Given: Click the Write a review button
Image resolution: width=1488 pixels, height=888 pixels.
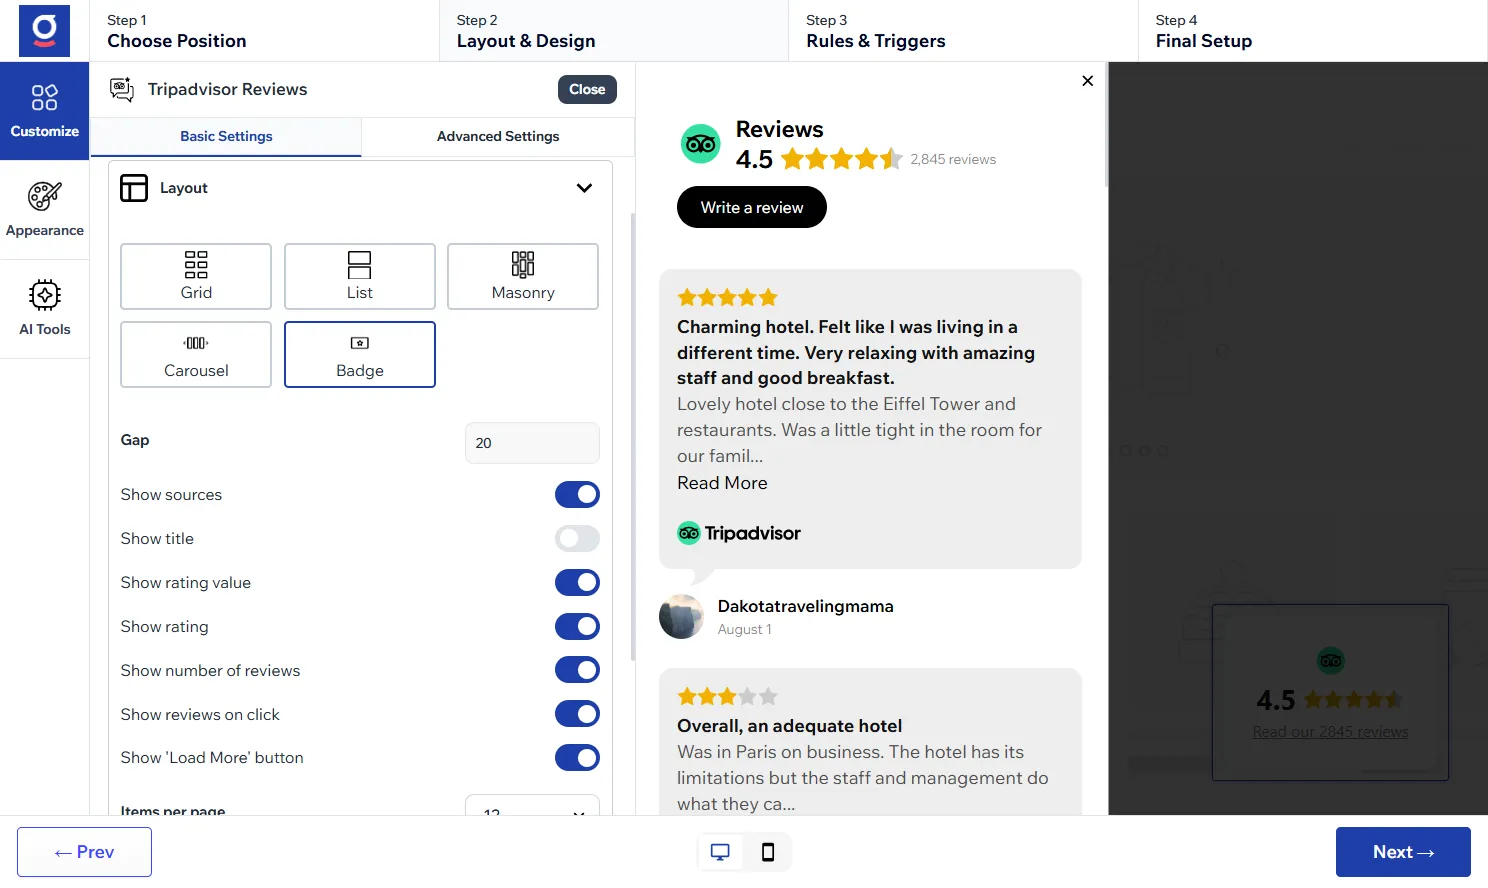Looking at the screenshot, I should [x=752, y=207].
